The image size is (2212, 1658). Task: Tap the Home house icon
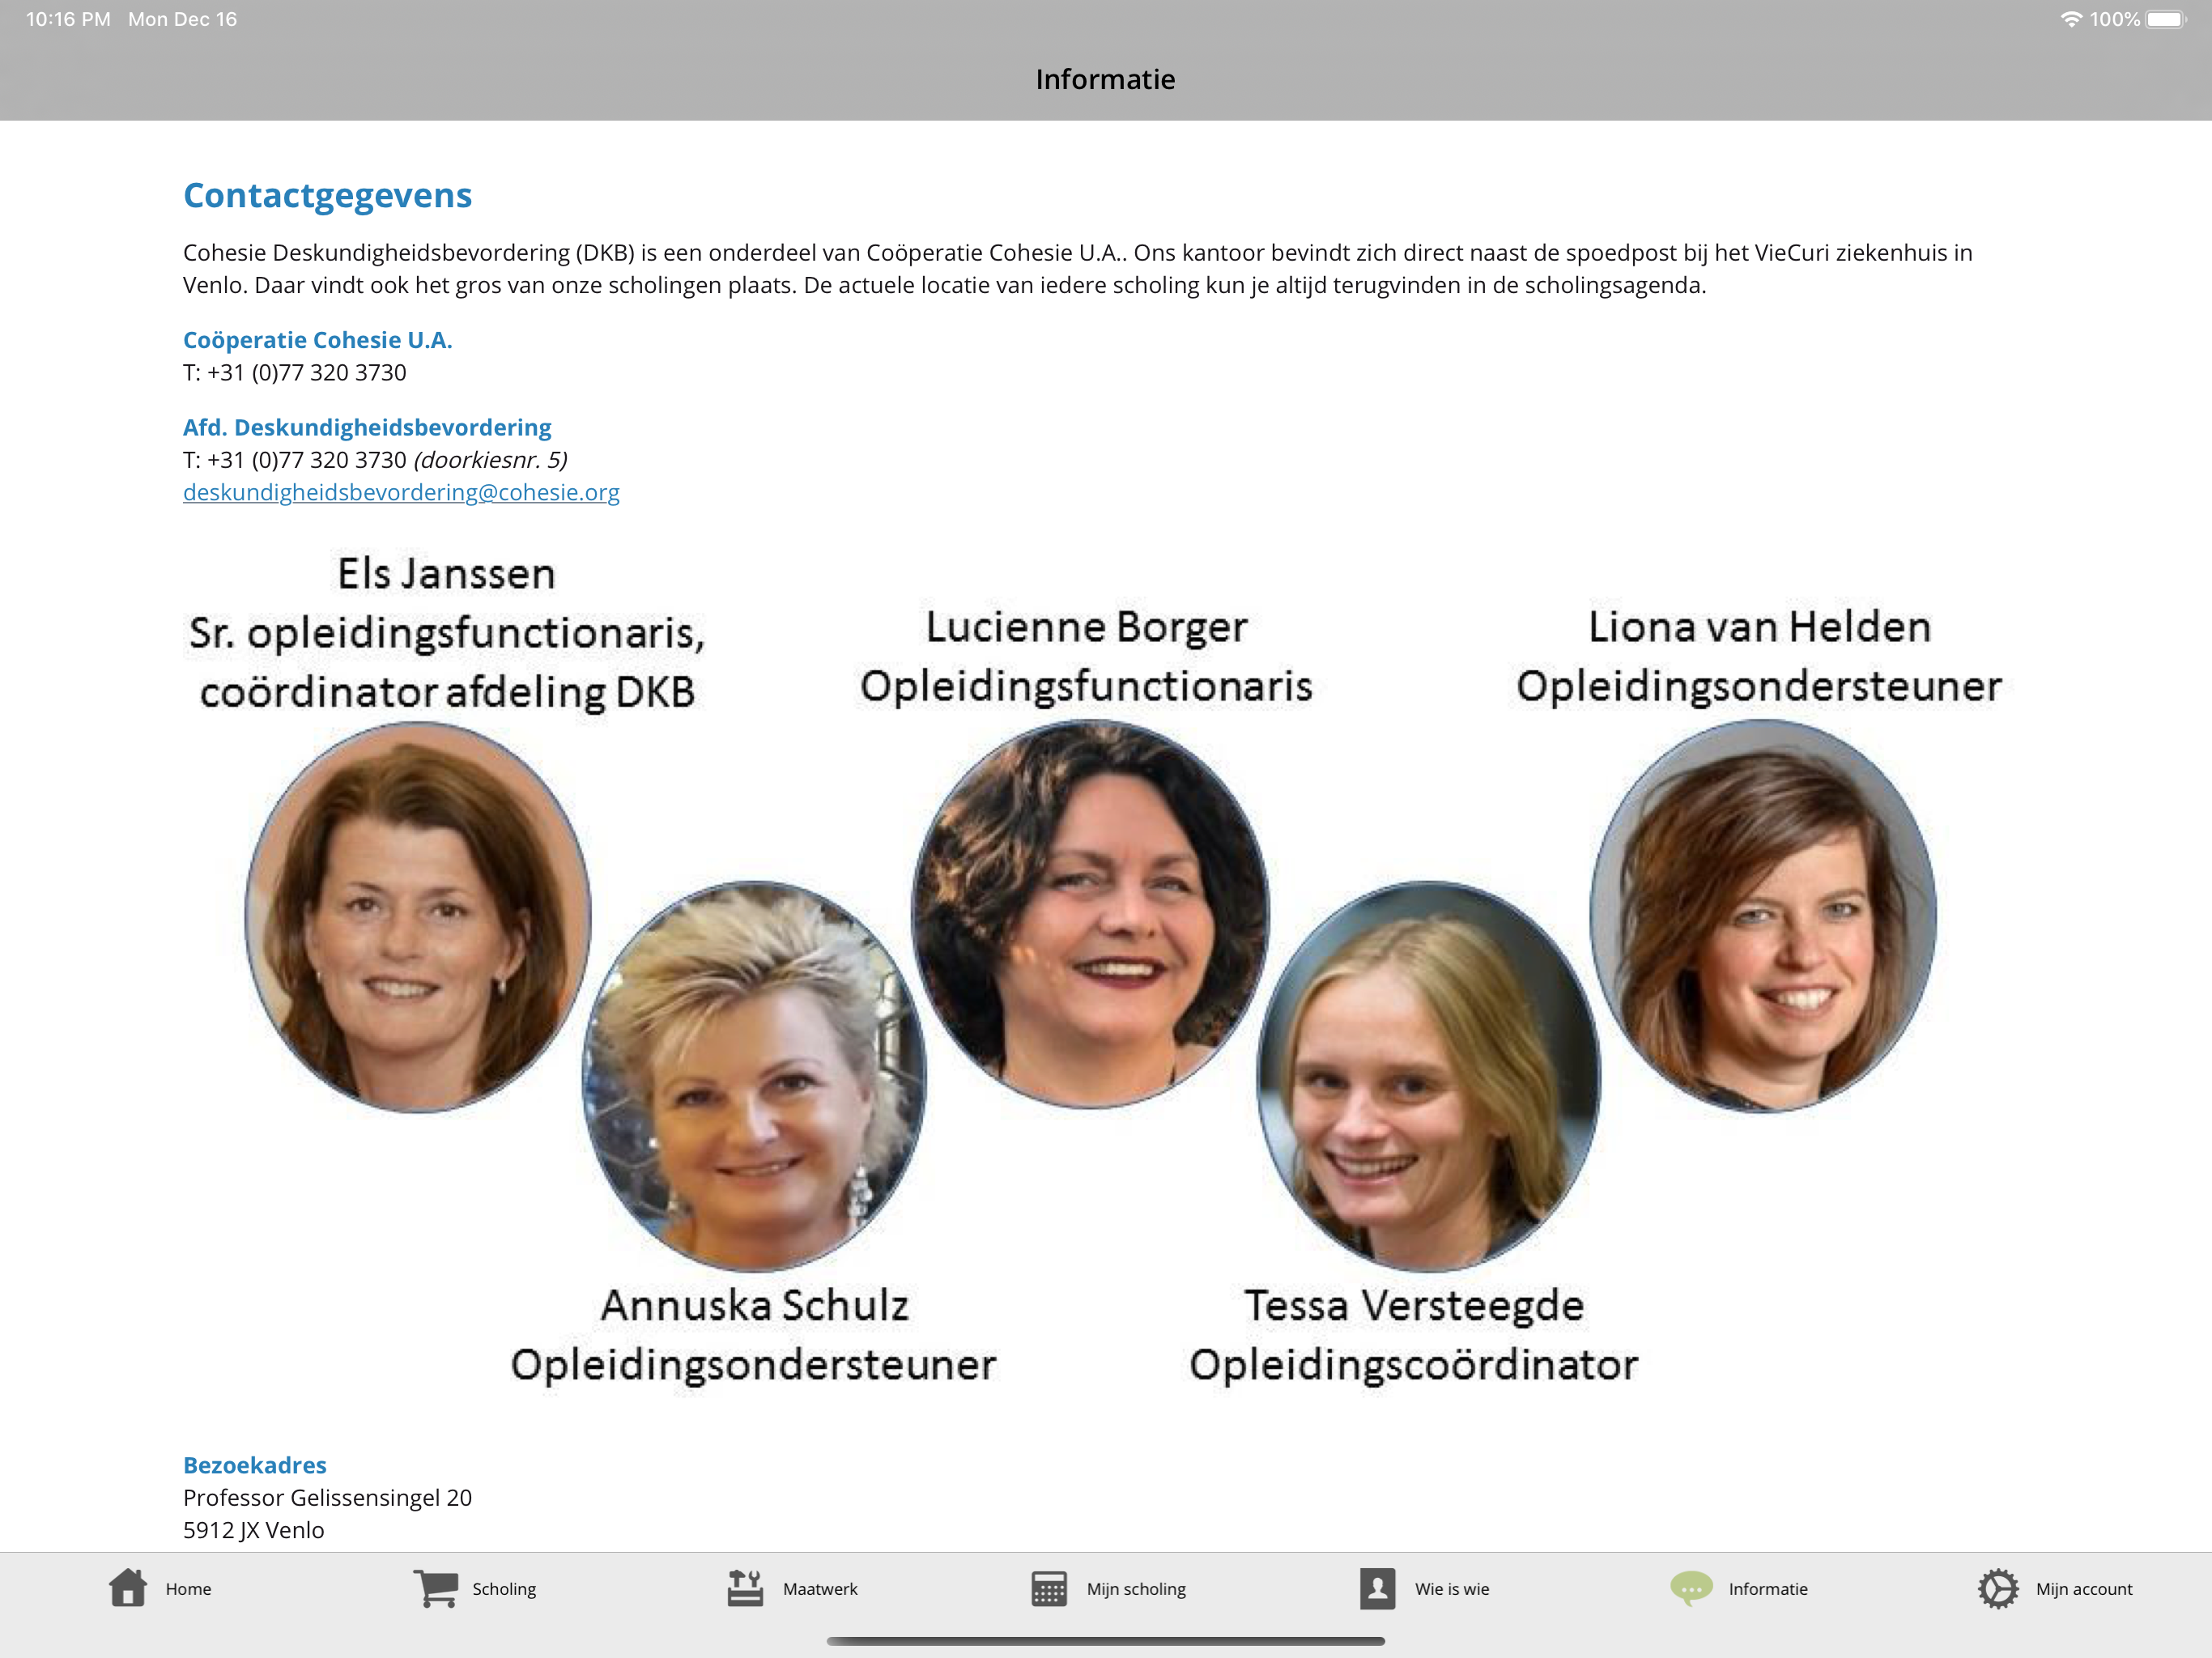(128, 1588)
